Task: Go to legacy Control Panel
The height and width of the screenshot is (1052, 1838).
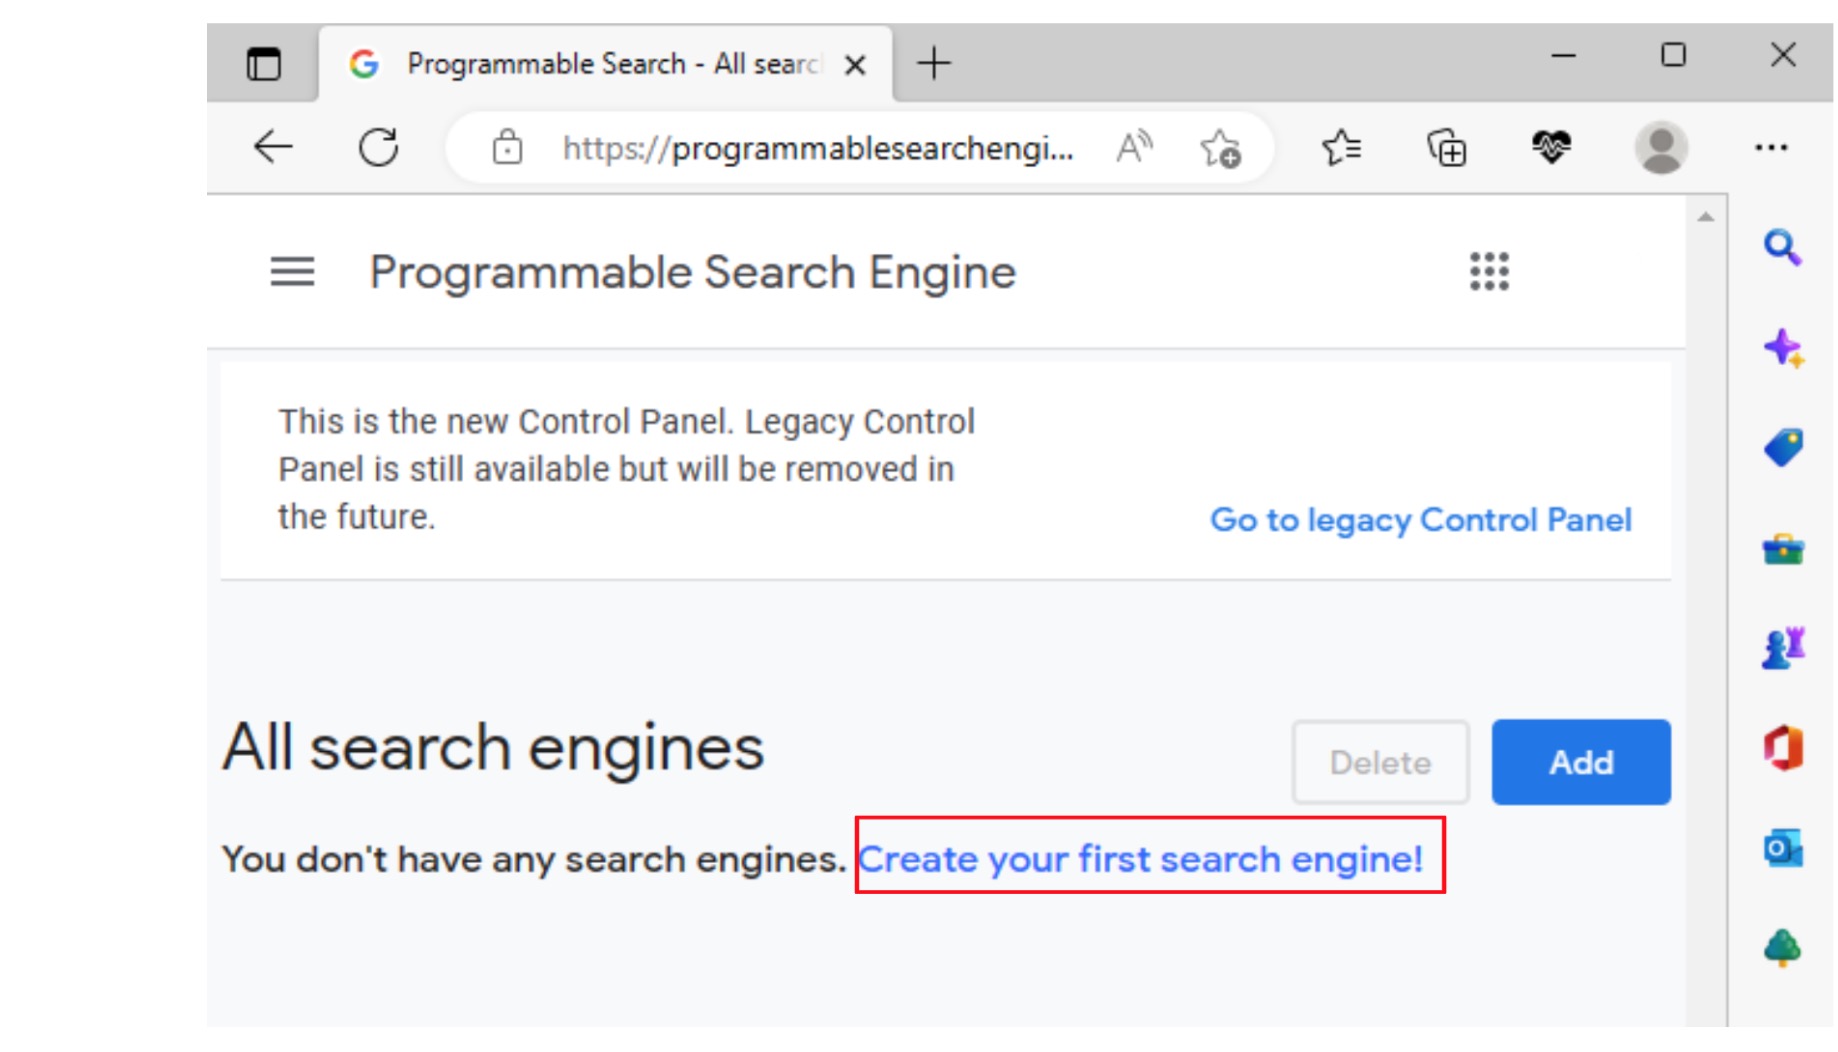Action: point(1421,519)
